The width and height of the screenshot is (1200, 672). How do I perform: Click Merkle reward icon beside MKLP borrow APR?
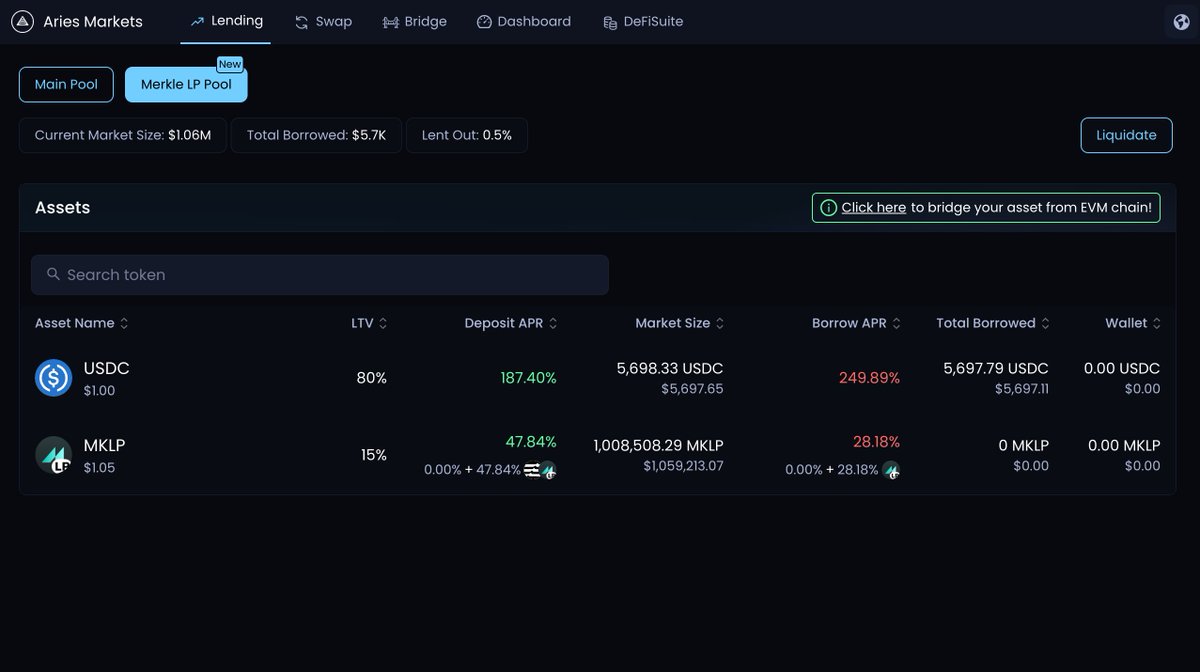pos(891,470)
